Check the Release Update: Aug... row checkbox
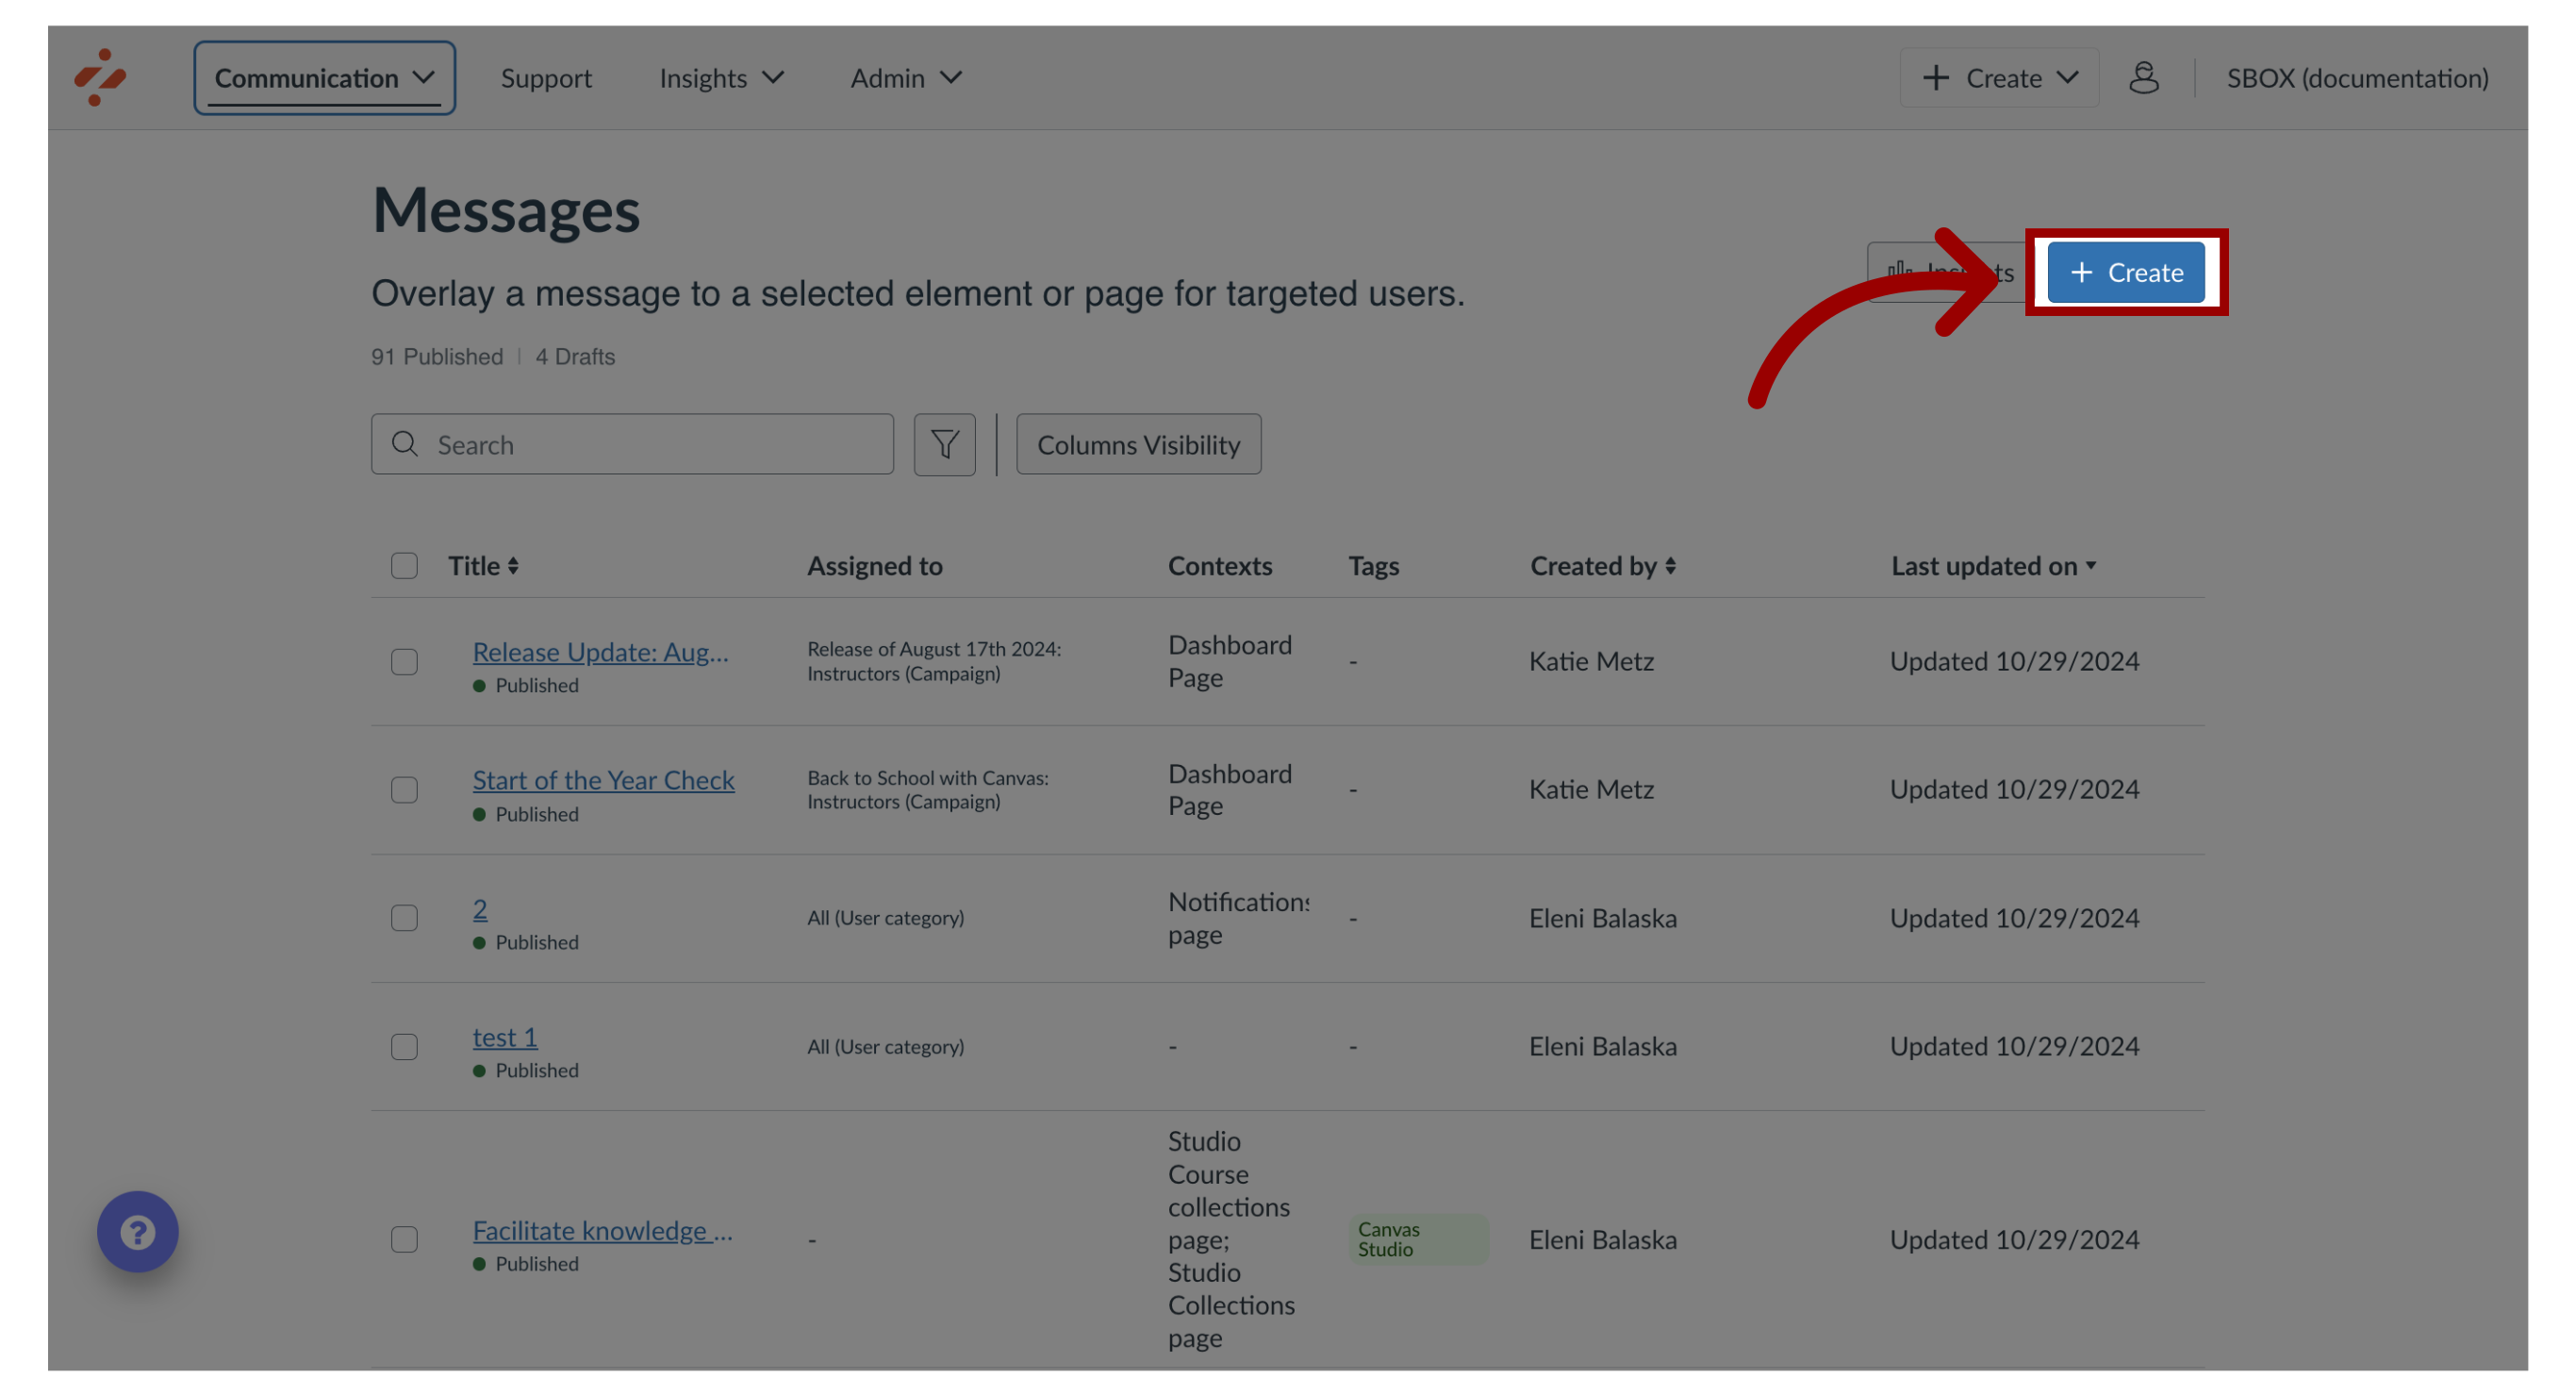 [404, 662]
